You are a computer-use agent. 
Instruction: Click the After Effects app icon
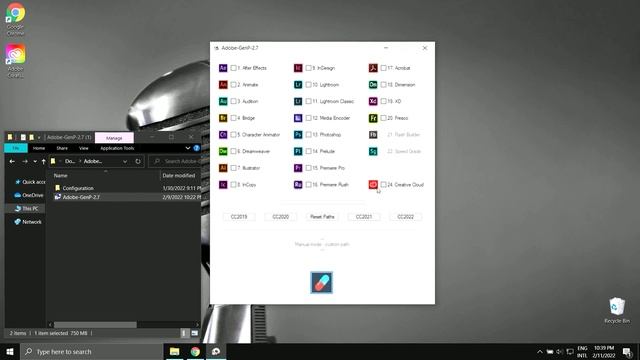223,68
